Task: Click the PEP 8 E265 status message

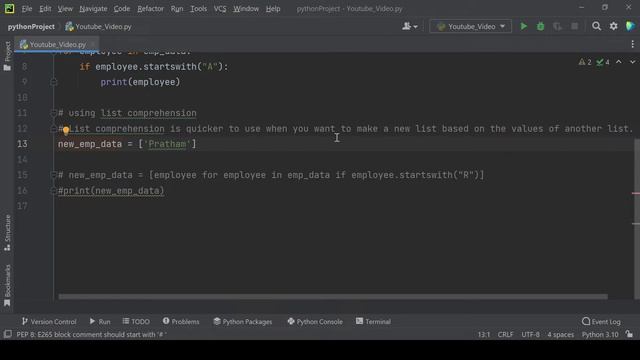Action: point(91,334)
